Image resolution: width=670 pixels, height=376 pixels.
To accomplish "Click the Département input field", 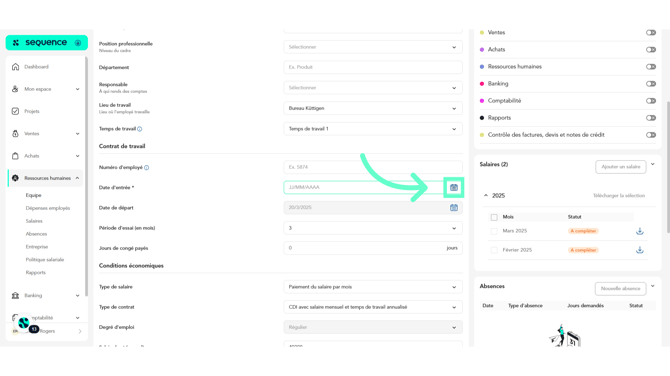I will click(x=373, y=67).
